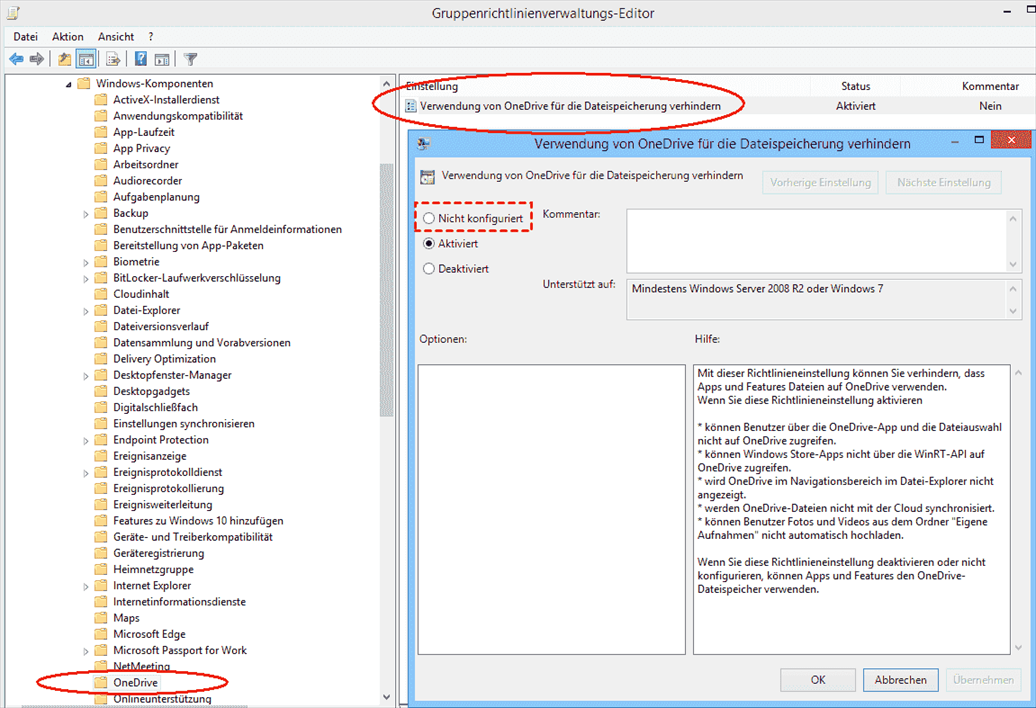Click the filter funnel toolbar icon
Image resolution: width=1036 pixels, height=708 pixels.
pos(190,59)
